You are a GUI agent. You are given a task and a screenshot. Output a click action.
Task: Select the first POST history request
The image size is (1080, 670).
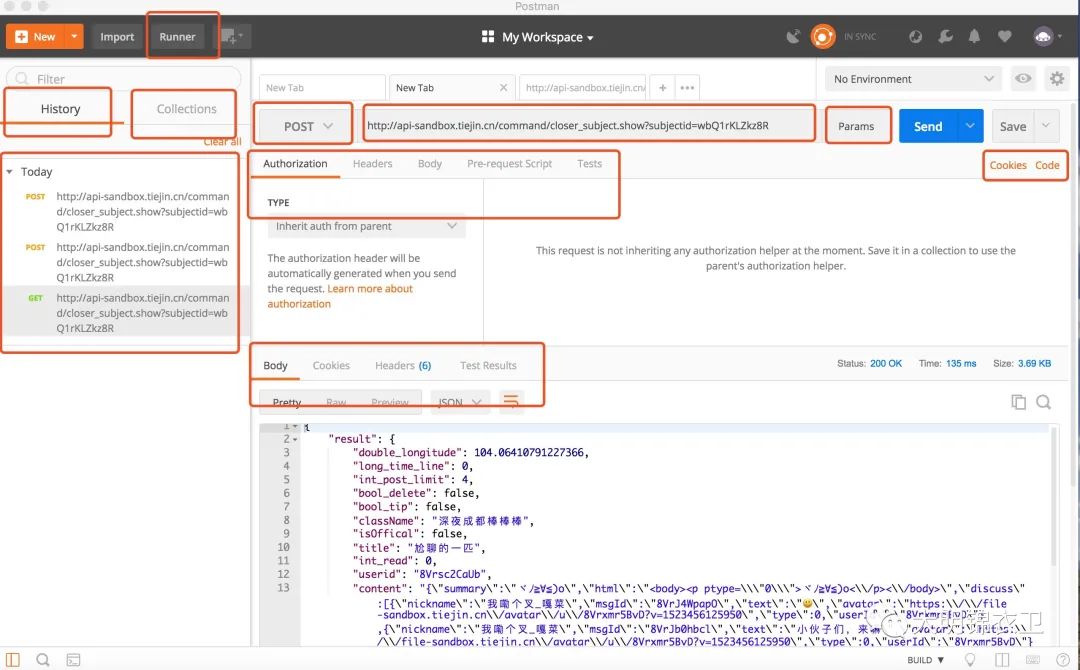coord(125,211)
